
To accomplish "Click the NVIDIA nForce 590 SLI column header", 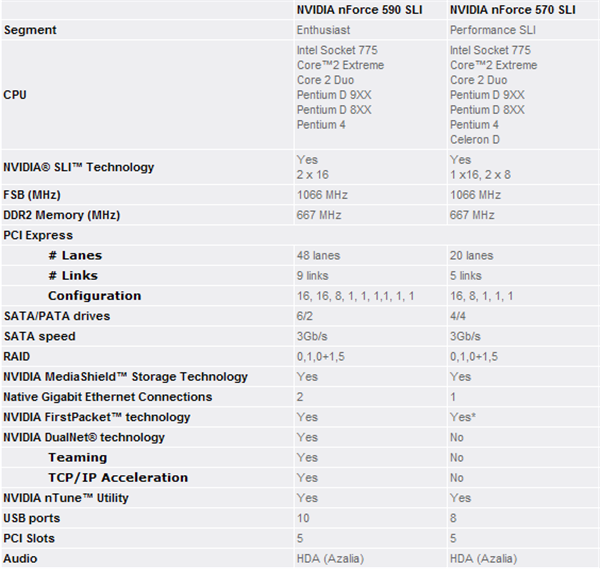I will 359,10.
